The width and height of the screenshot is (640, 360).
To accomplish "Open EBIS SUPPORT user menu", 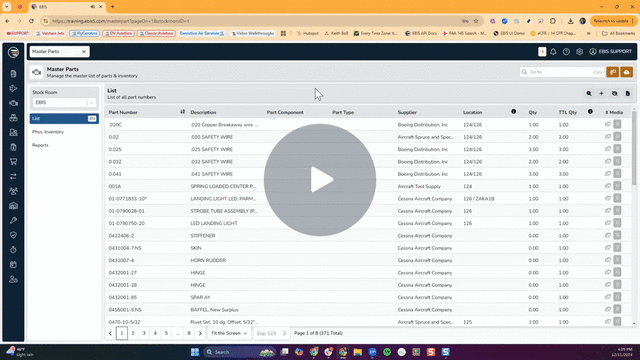I will pos(610,52).
